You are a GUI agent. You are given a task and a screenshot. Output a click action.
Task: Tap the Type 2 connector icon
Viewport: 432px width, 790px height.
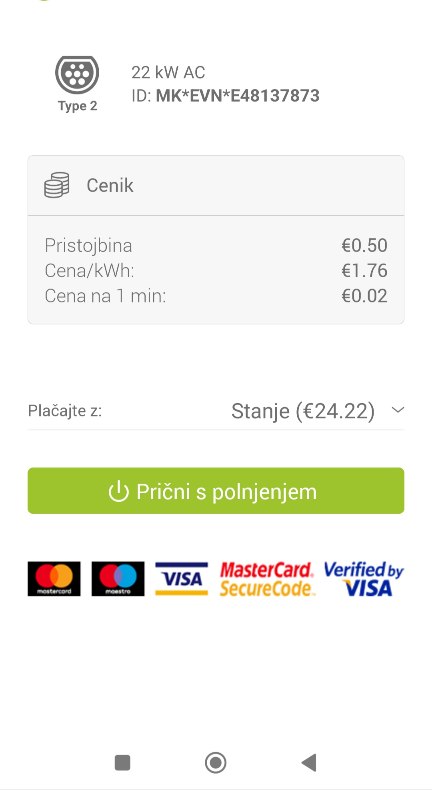click(x=77, y=75)
